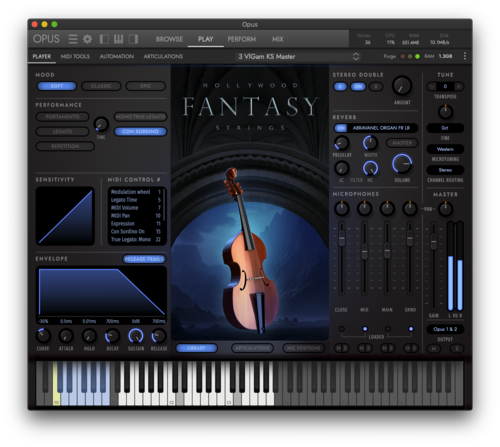Load the Close microphone
500x447 pixels.
(342, 329)
